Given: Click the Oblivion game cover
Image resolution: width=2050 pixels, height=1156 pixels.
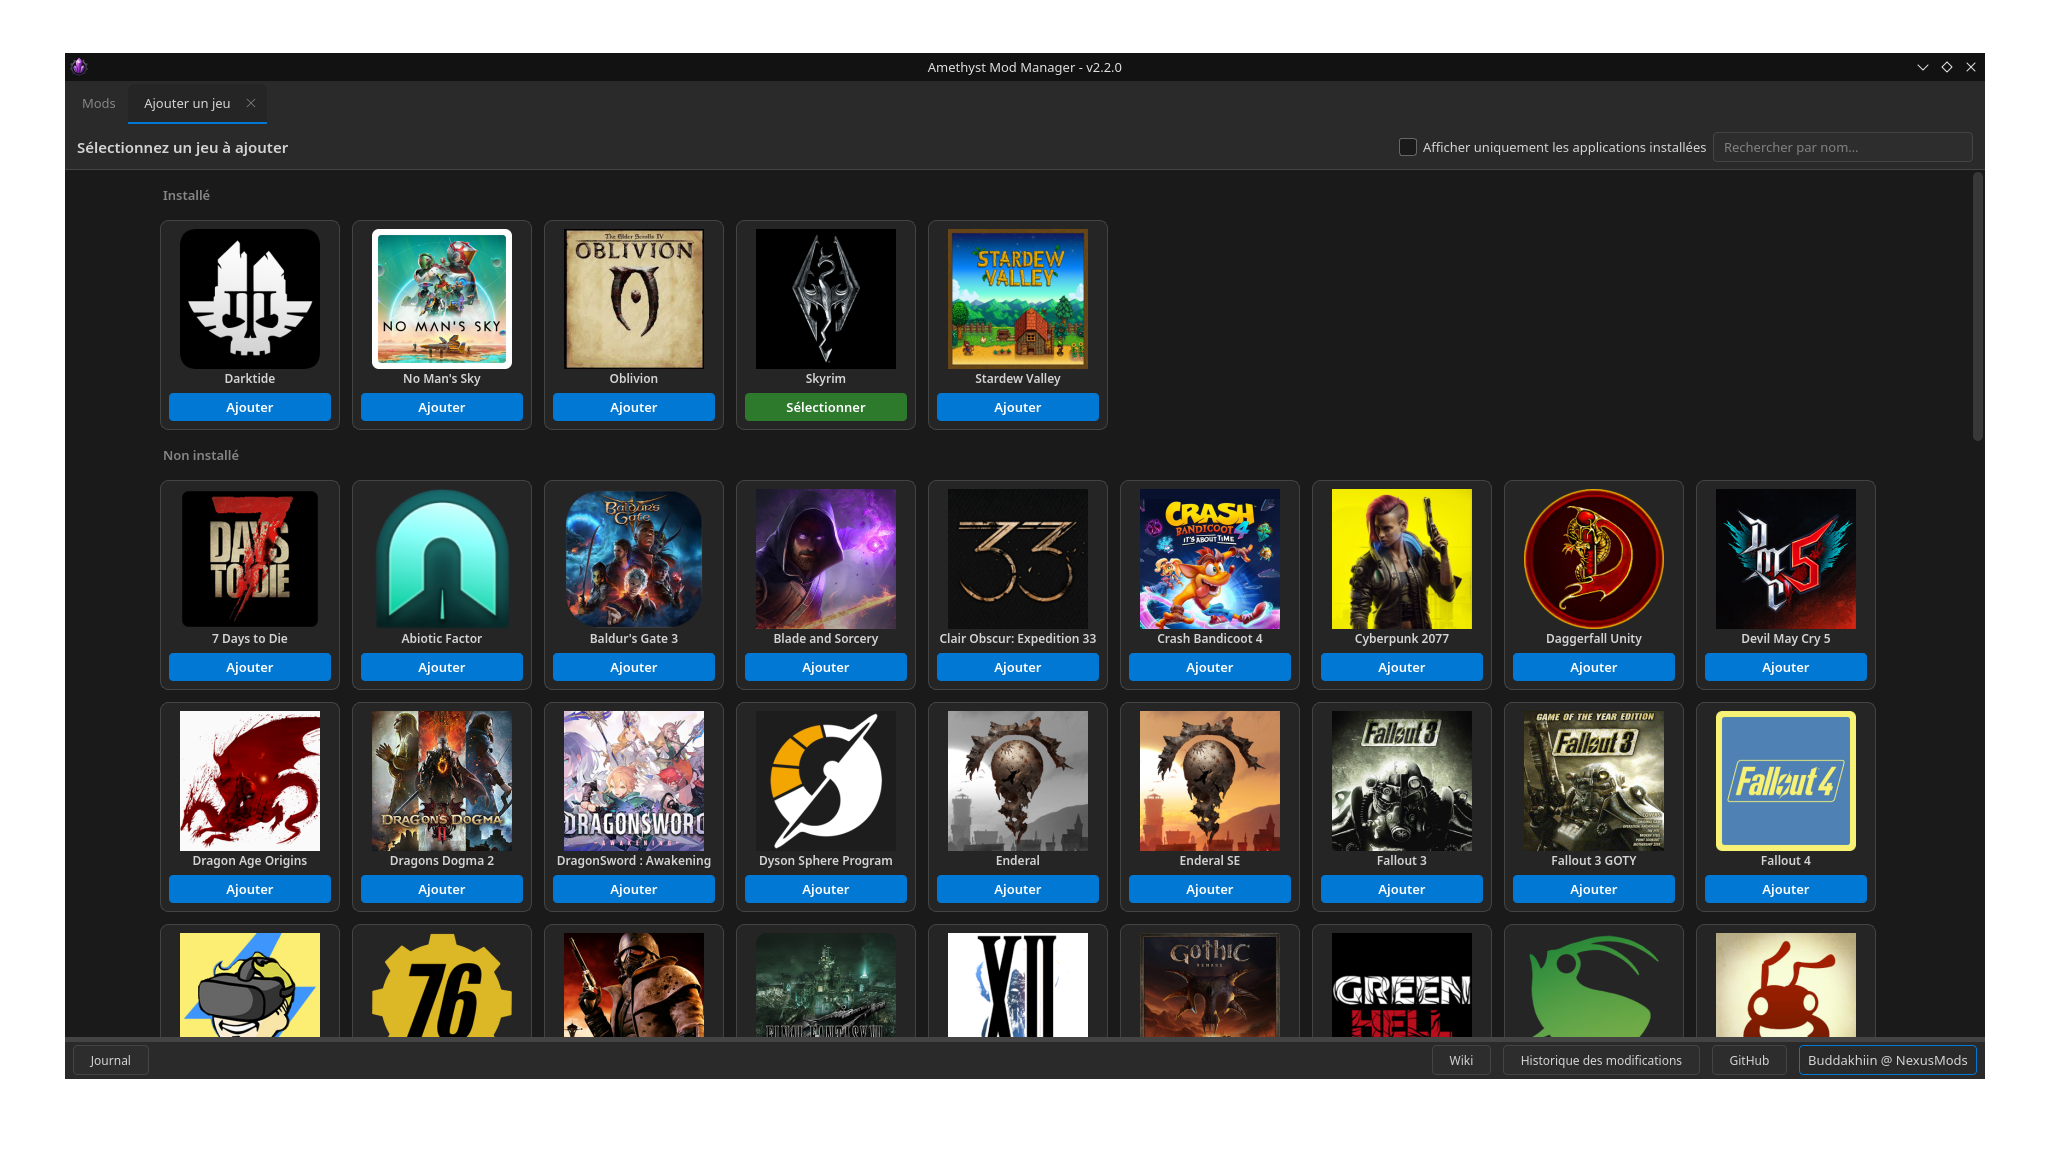Looking at the screenshot, I should [x=634, y=299].
